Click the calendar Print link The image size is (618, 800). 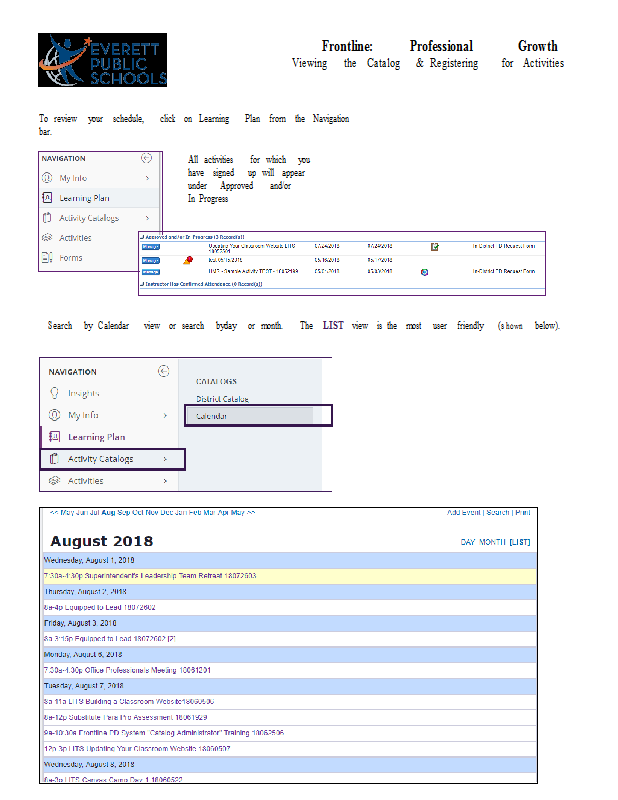(523, 512)
